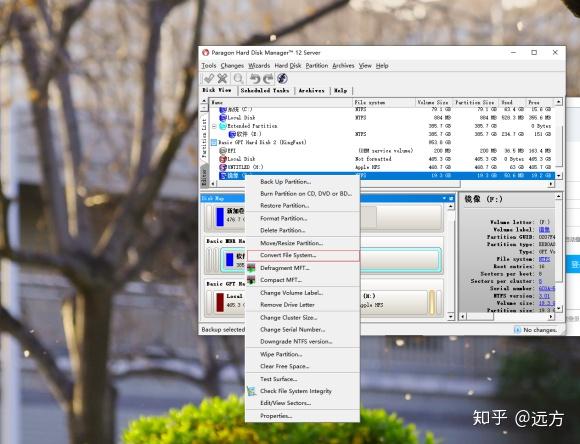Open Properties from the context menu

[x=302, y=416]
